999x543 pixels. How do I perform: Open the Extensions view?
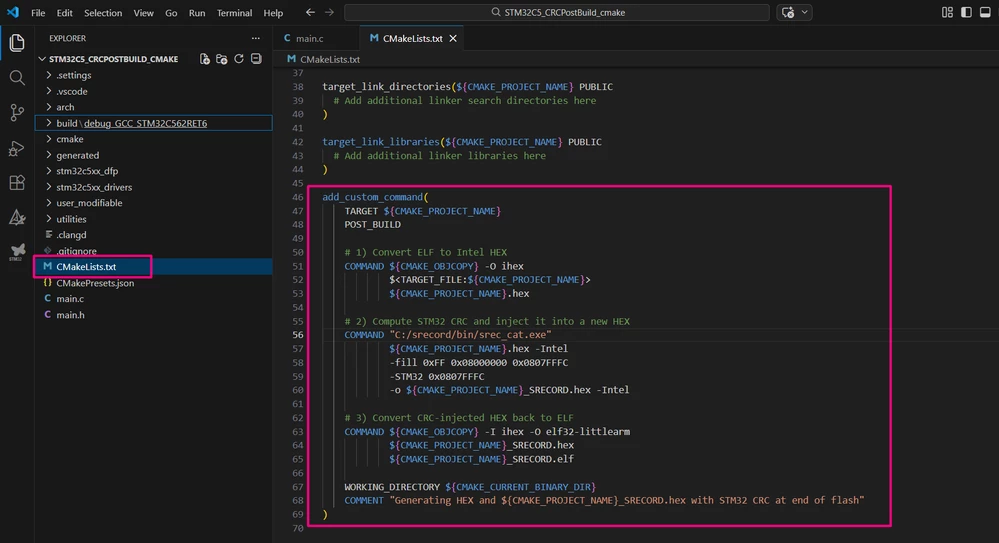(x=17, y=183)
